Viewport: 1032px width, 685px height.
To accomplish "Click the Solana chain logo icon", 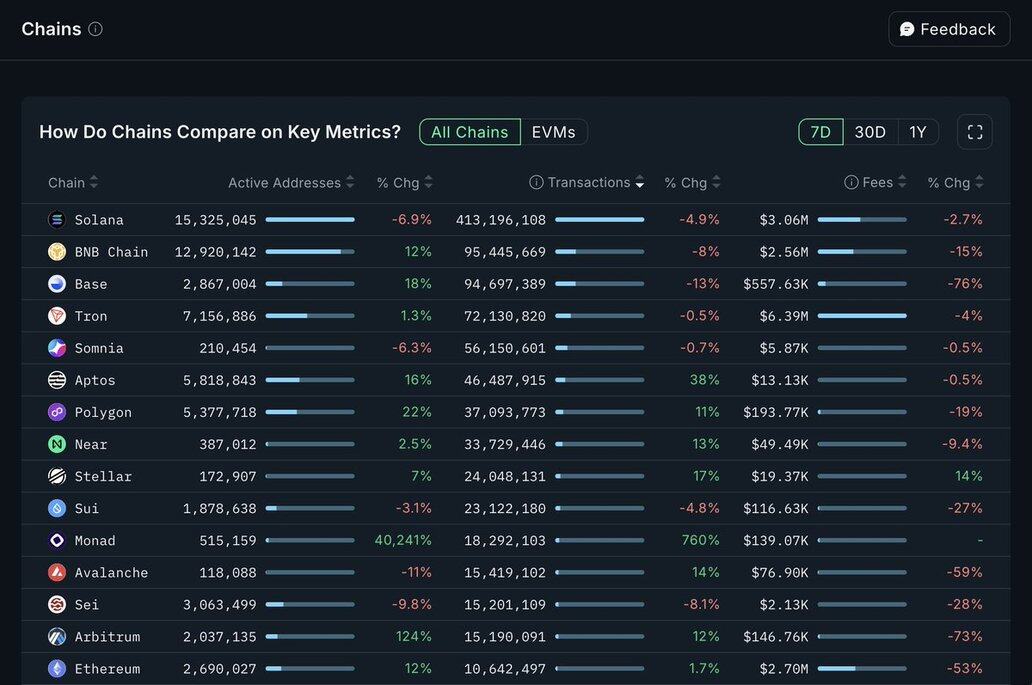I will (57, 220).
